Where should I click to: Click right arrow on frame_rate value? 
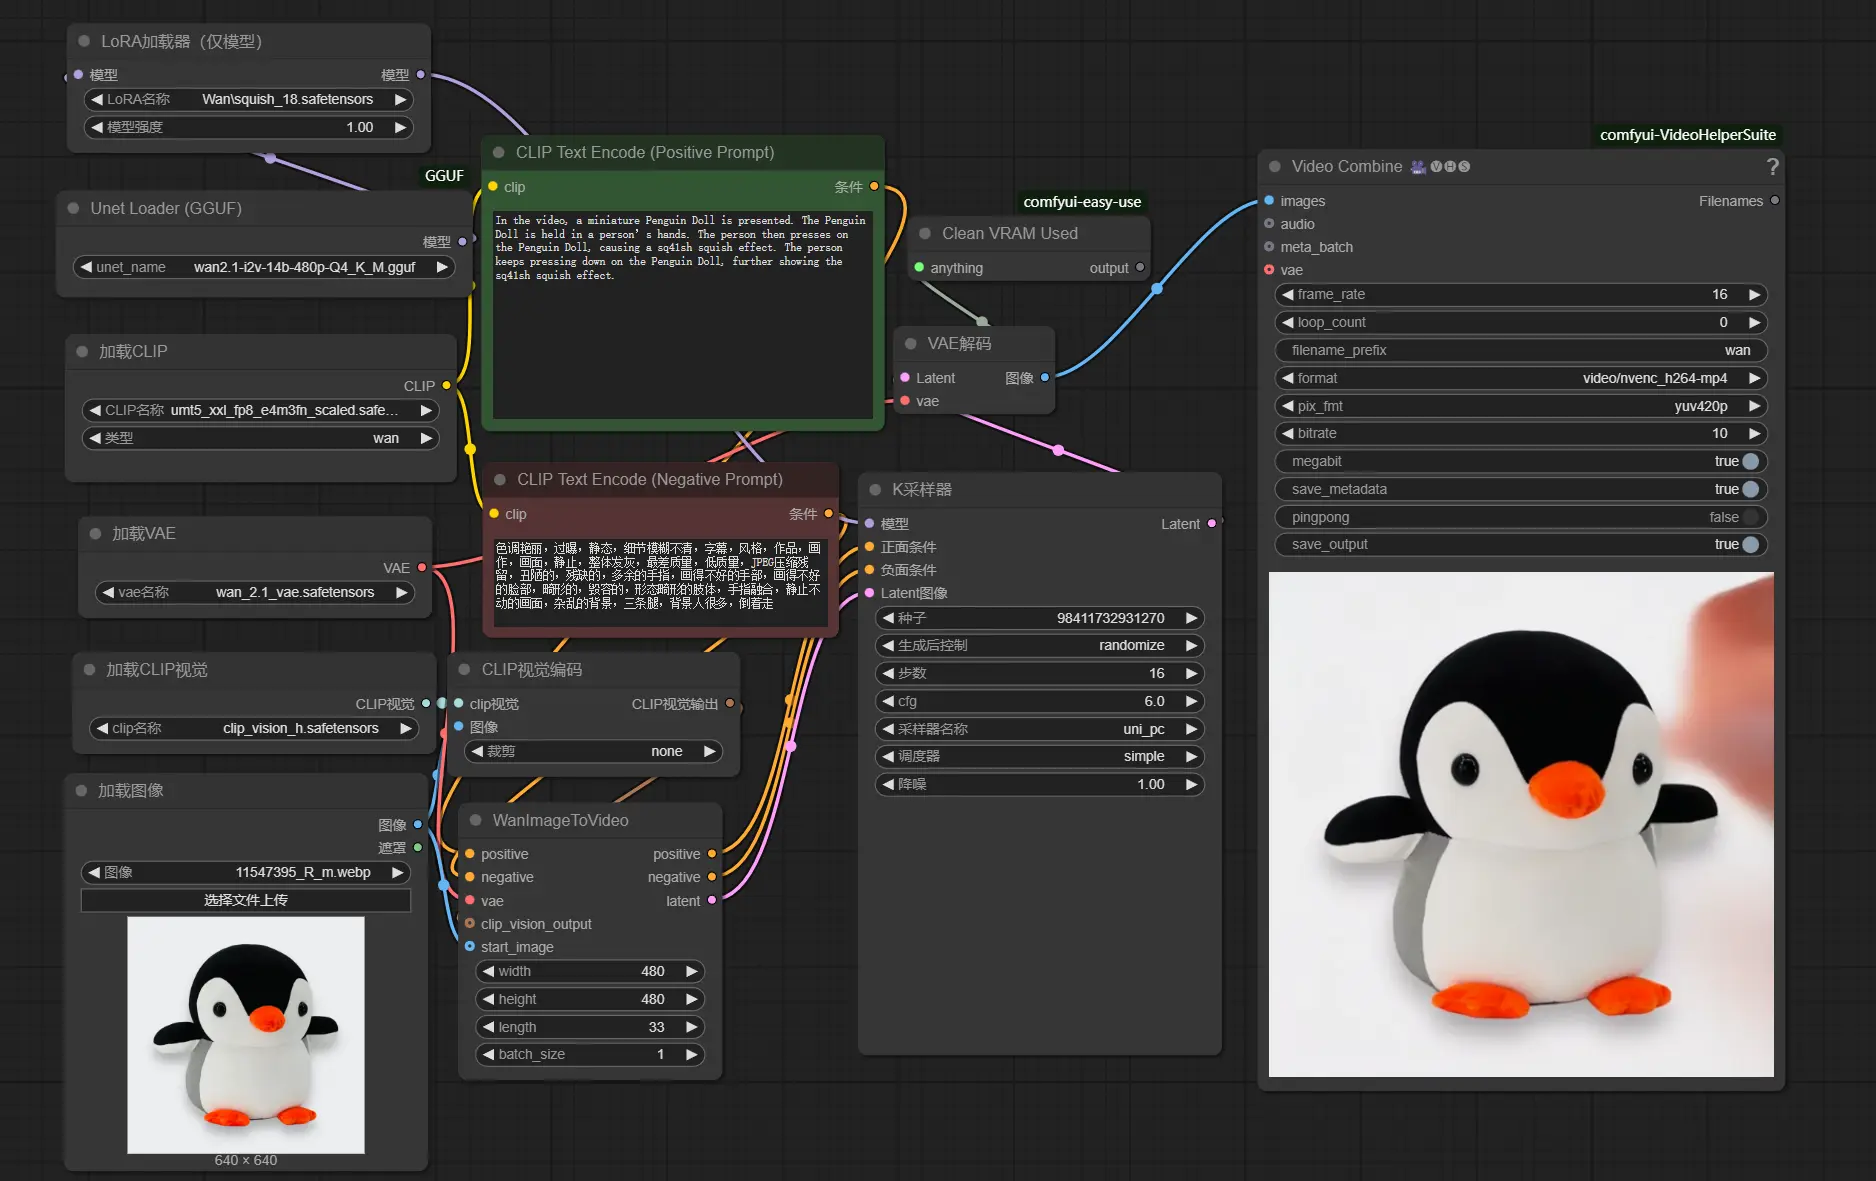click(1754, 294)
